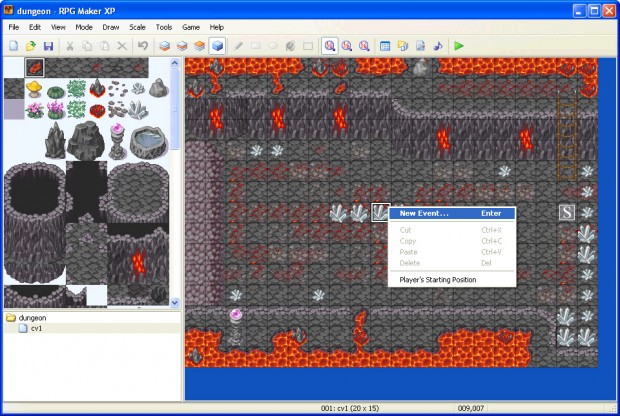Screen dimensions: 620x416
Task: Pick the water basin tile
Action: 149,141
